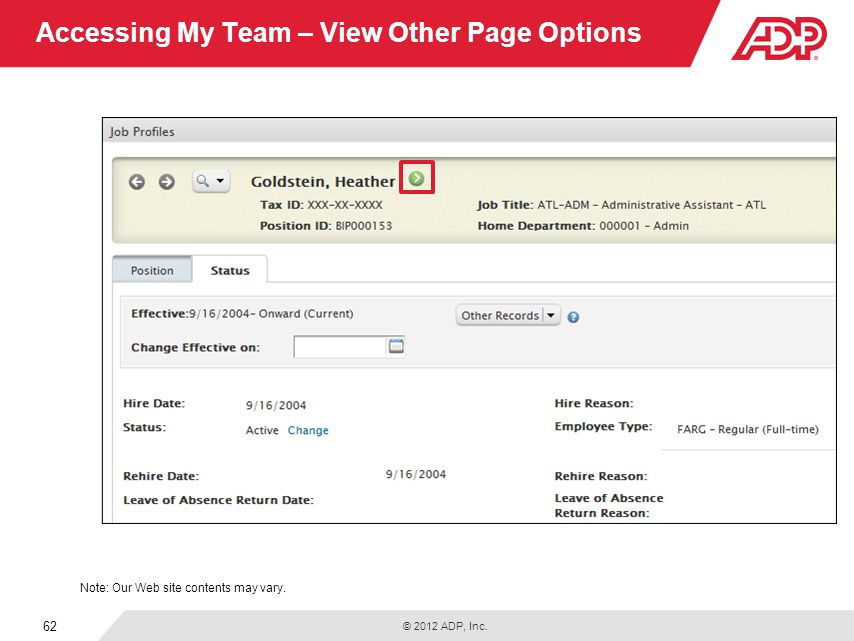The width and height of the screenshot is (854, 641).
Task: Navigate to the previous employee record
Action: click(137, 181)
